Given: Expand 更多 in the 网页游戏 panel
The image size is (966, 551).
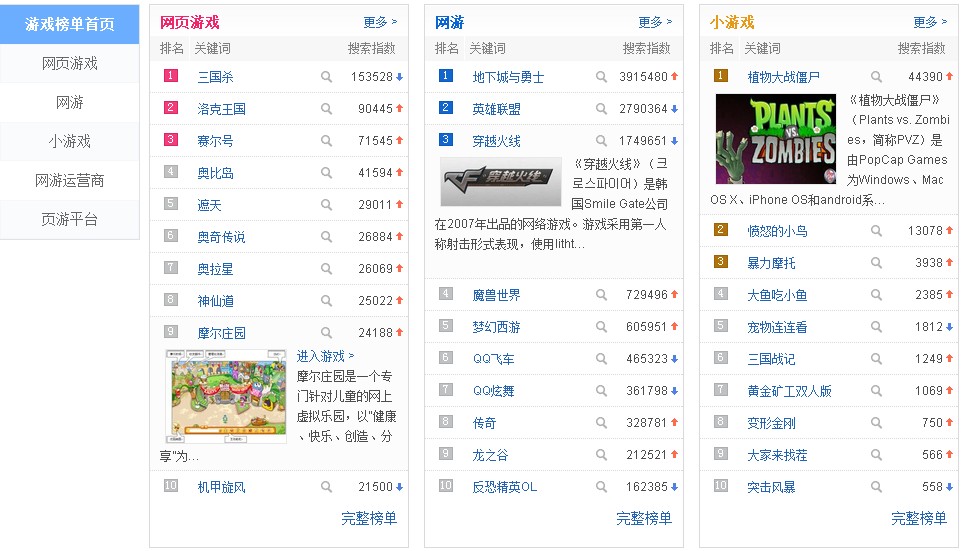Looking at the screenshot, I should [x=380, y=22].
